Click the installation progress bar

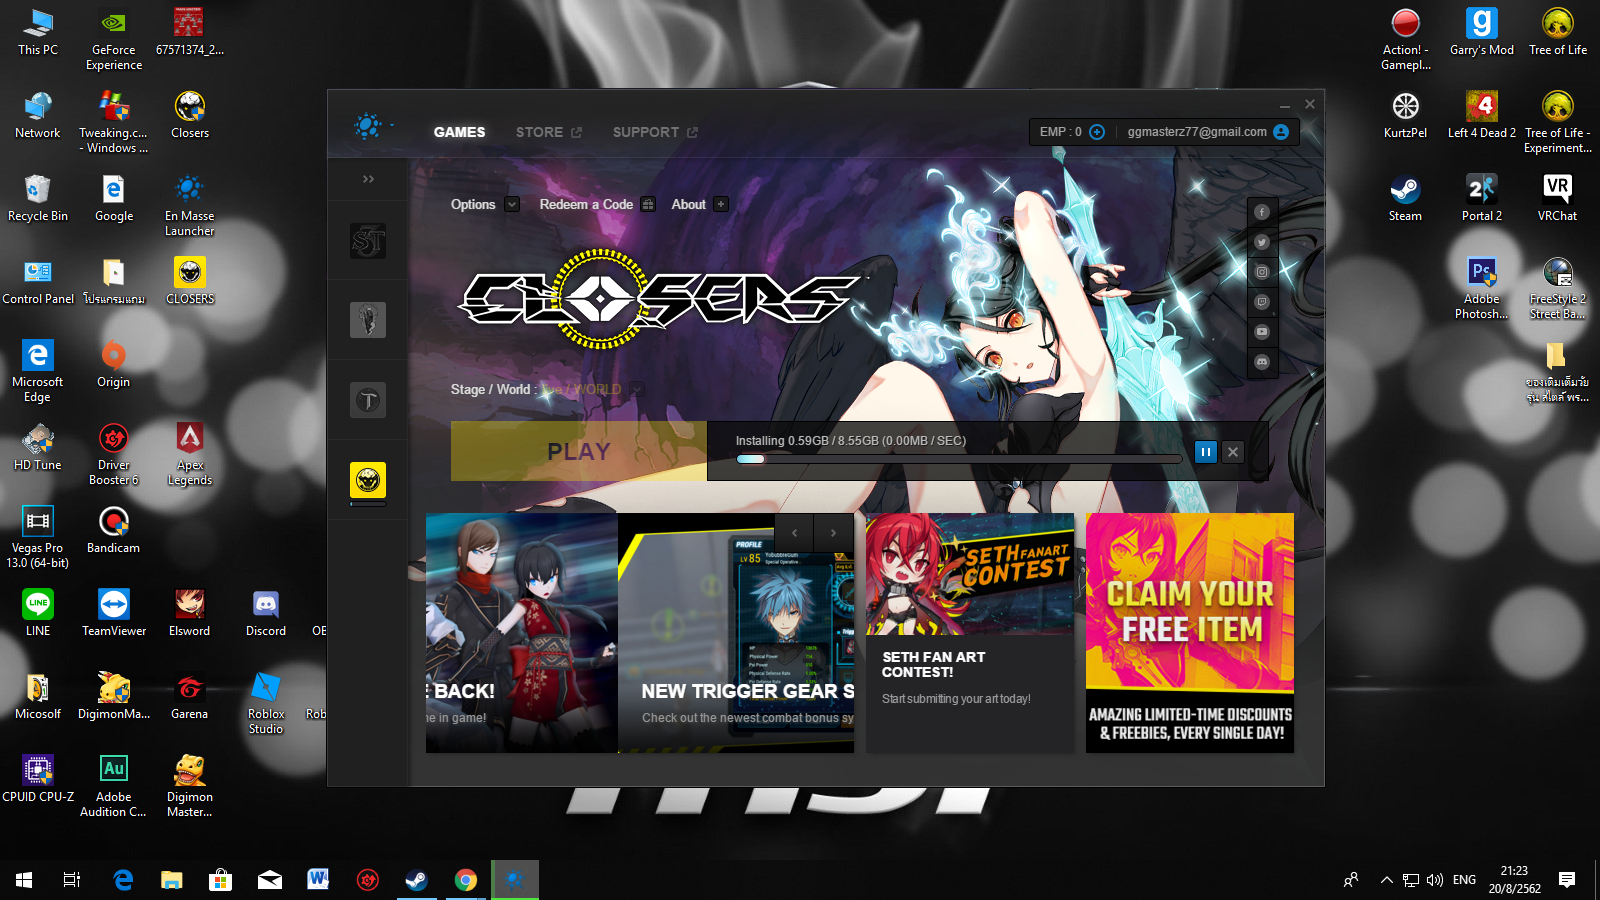coord(959,459)
